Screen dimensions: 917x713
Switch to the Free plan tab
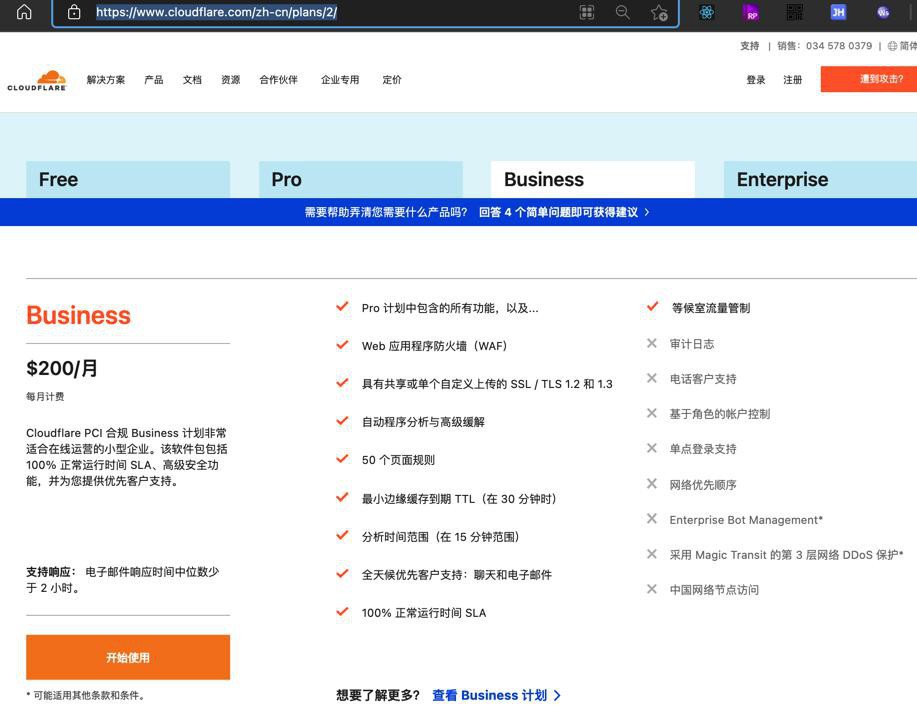128,180
